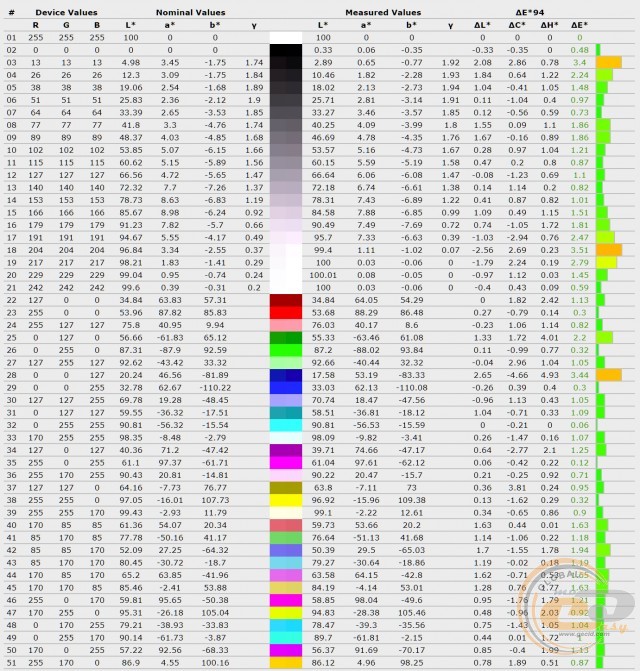Click measured a* value 98.04 in row 46
Viewport: 640px width, 671px height.
366,600
